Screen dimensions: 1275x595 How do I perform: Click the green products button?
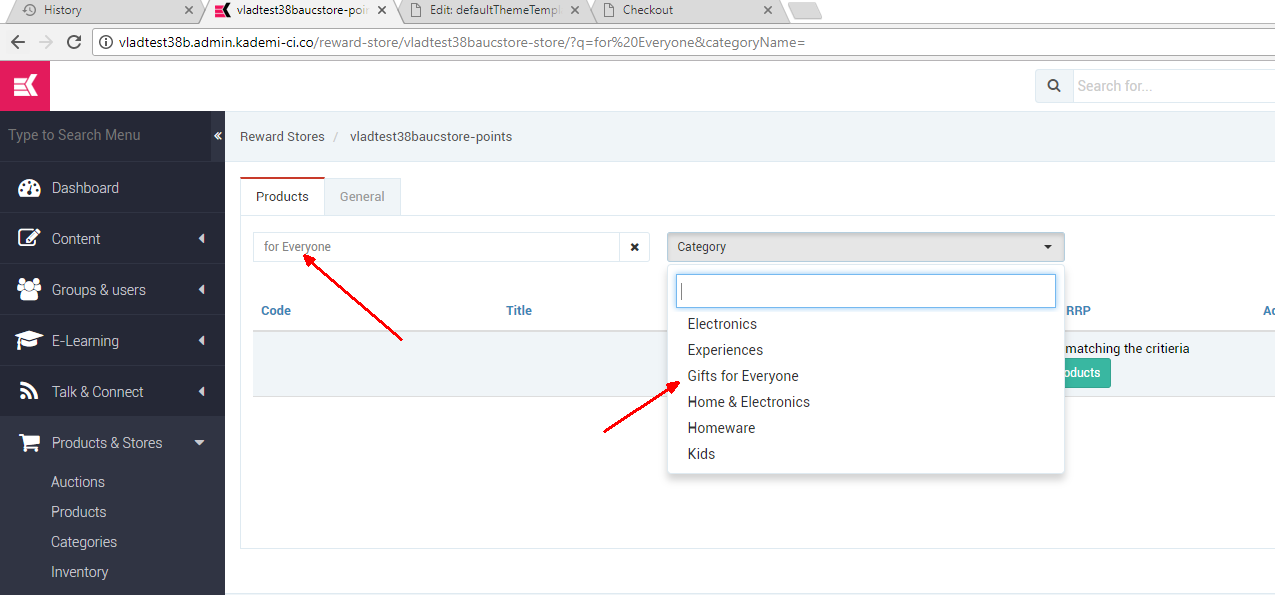click(x=1087, y=373)
